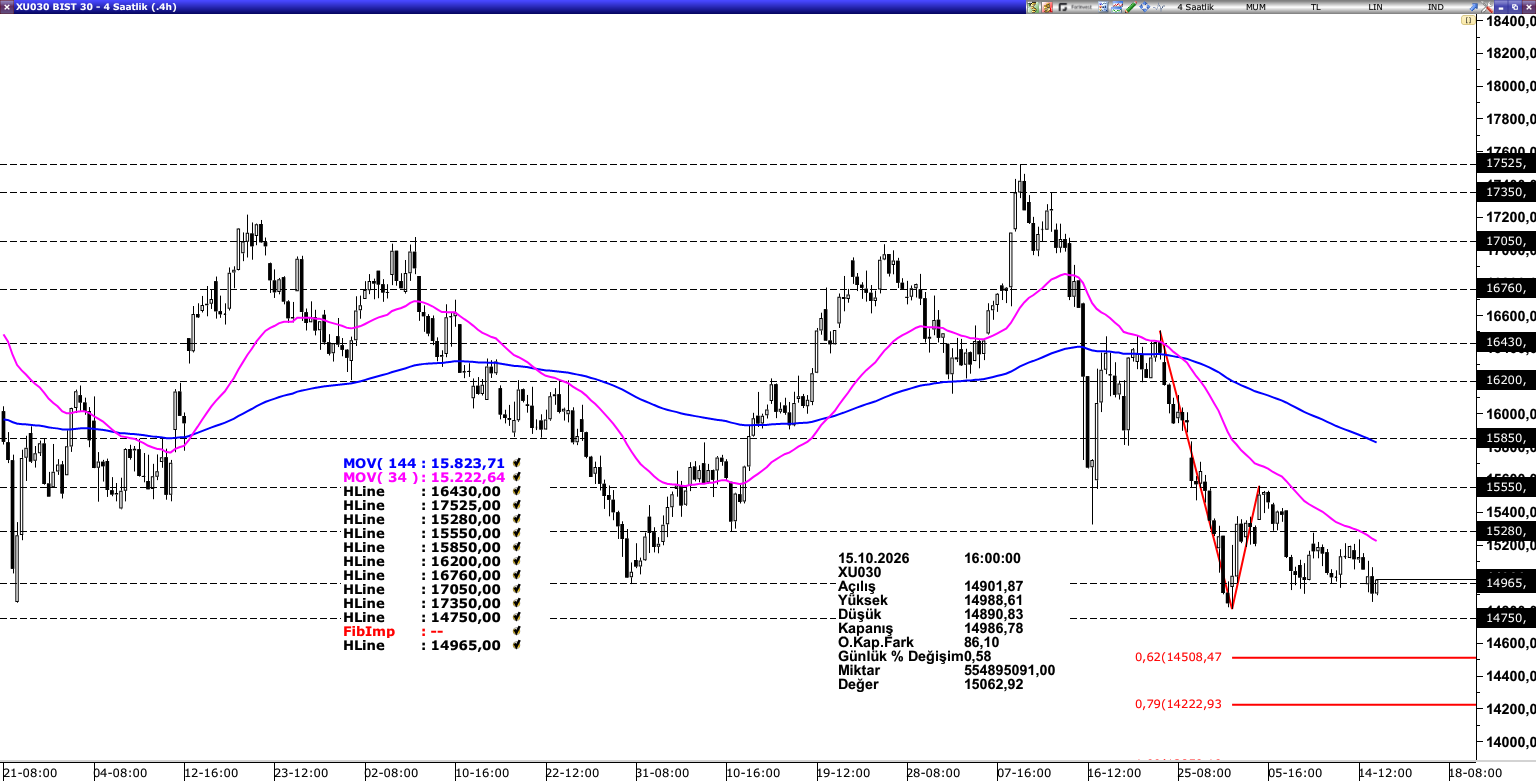This screenshot has width=1536, height=781.
Task: Click the Kapanış value 14986,78
Action: [993, 628]
